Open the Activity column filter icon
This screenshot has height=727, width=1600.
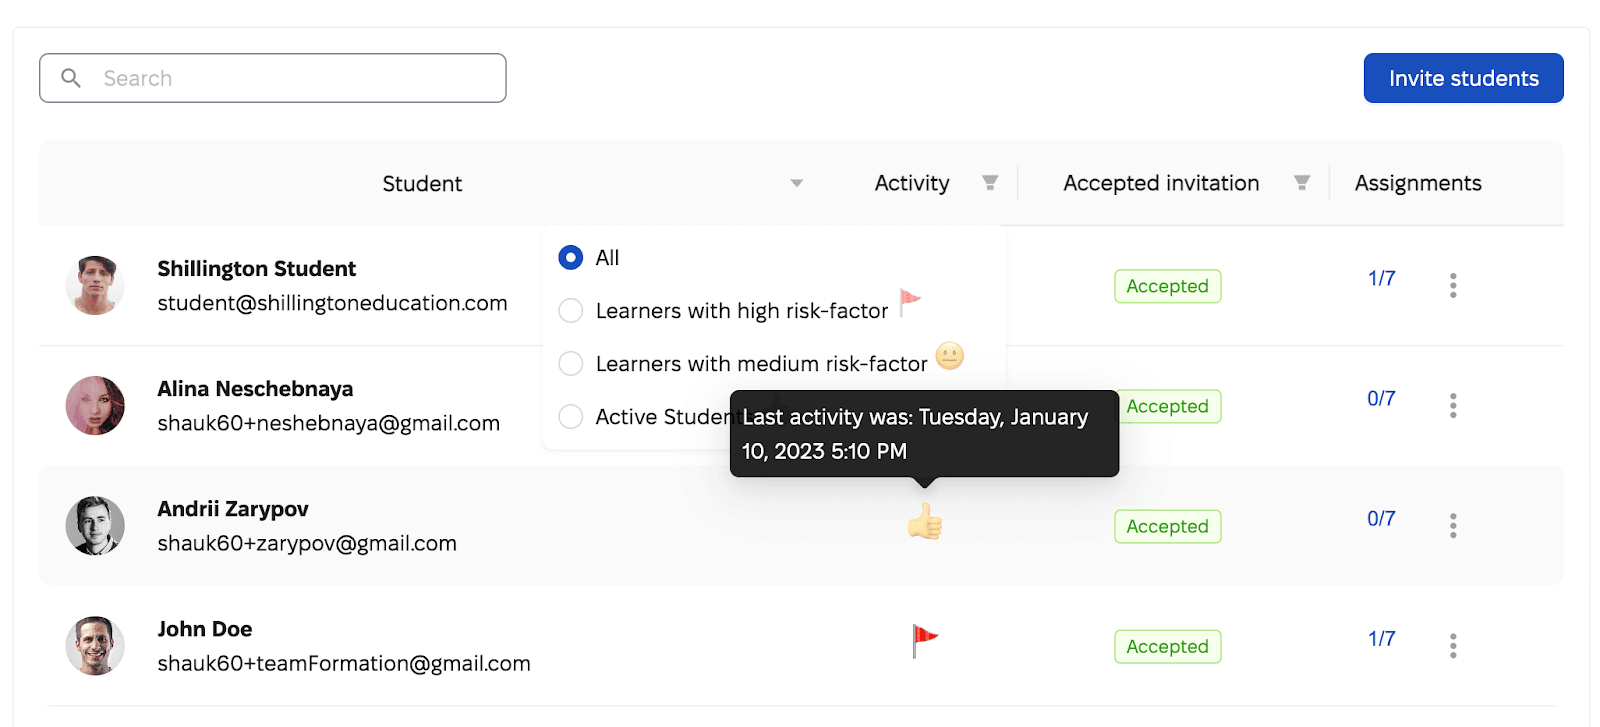[990, 183]
